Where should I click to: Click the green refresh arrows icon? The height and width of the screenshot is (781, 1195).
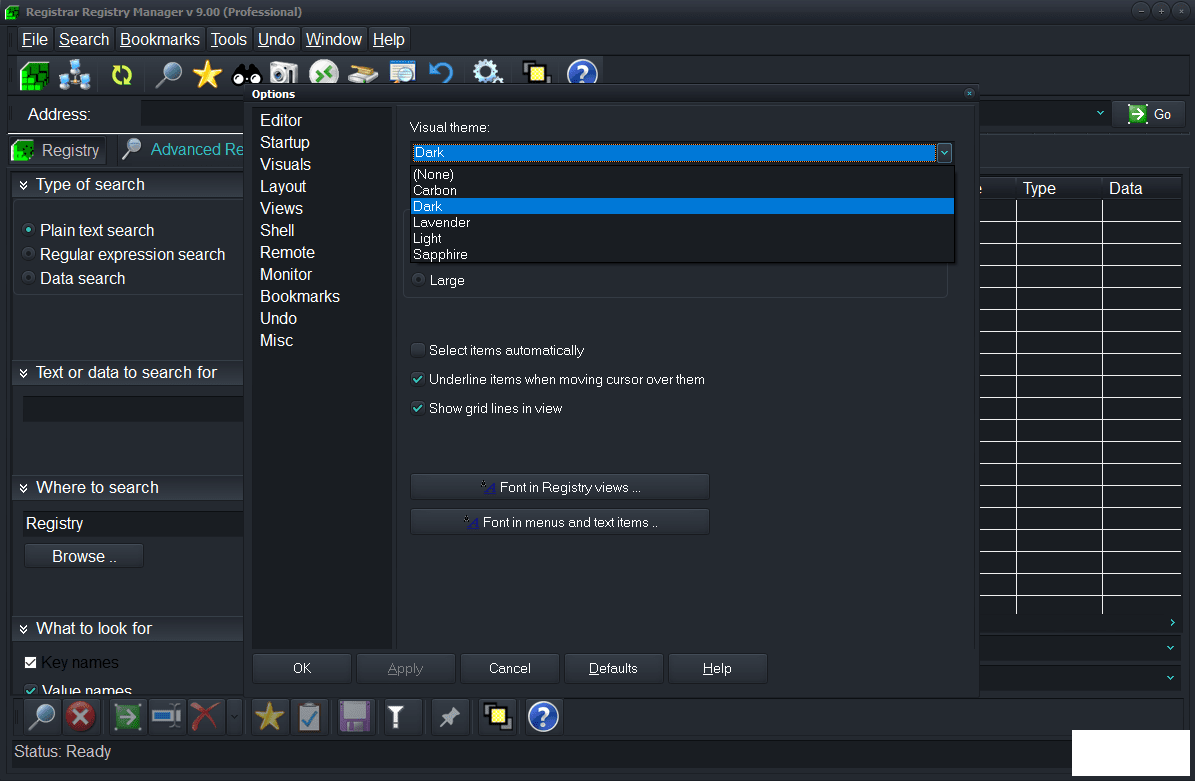(122, 75)
